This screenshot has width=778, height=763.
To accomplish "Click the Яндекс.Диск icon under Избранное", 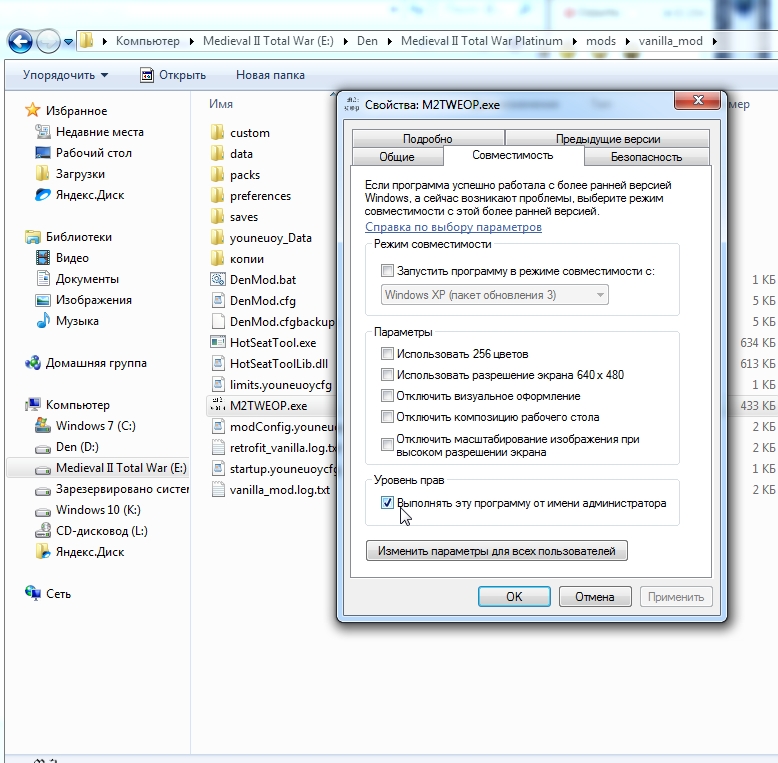I will (43, 195).
